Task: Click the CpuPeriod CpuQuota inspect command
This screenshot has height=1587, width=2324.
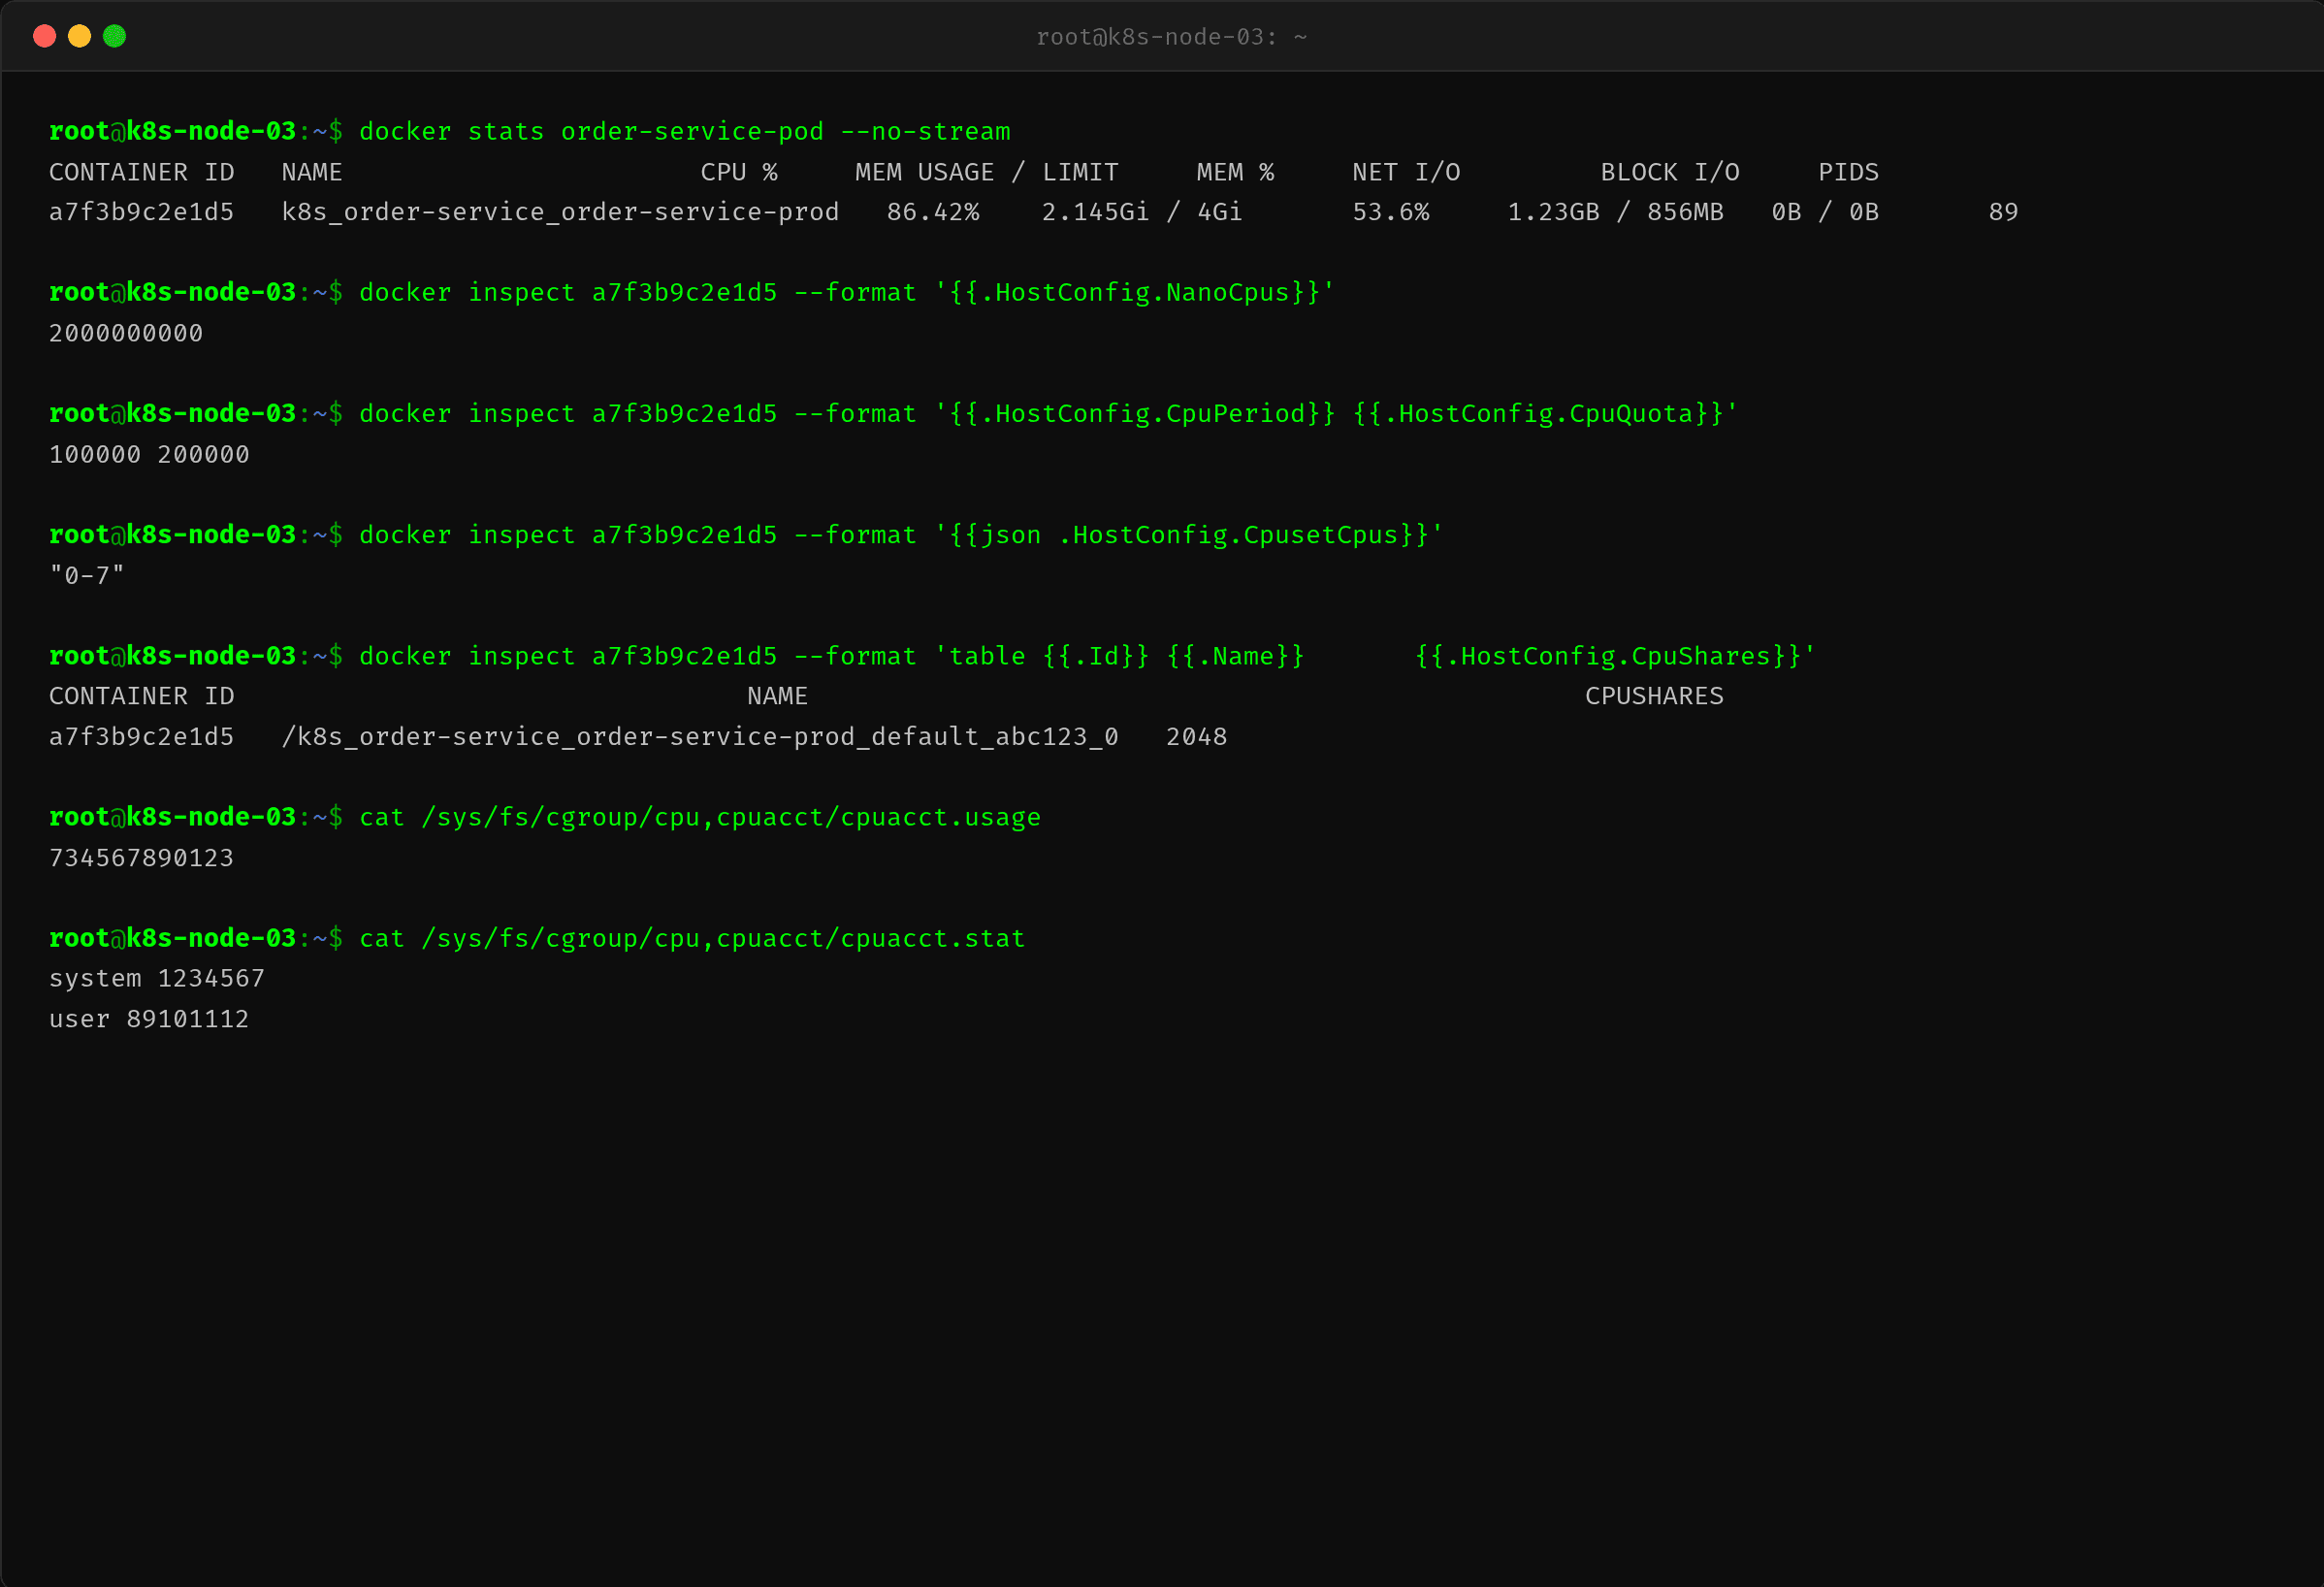Action: pos(1048,413)
